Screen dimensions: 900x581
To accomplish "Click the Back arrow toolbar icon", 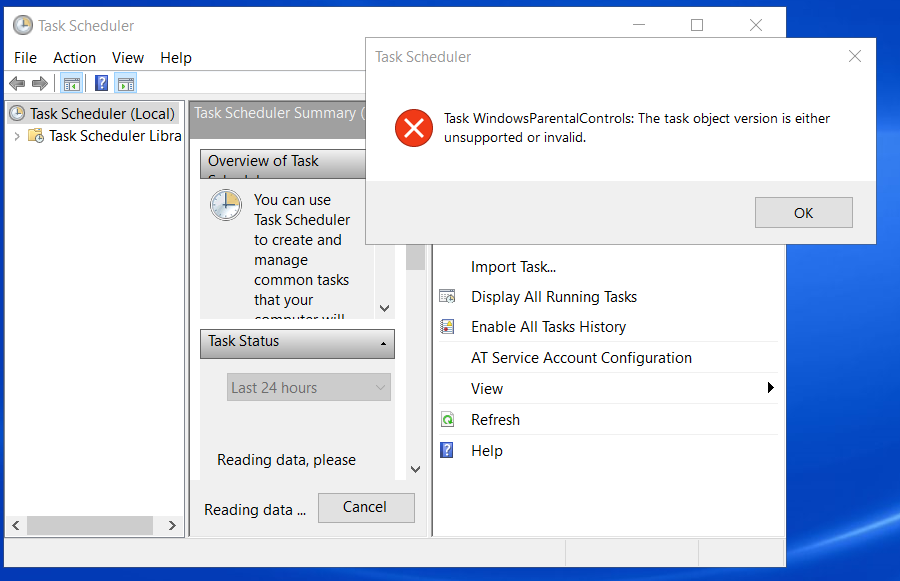I will click(17, 84).
